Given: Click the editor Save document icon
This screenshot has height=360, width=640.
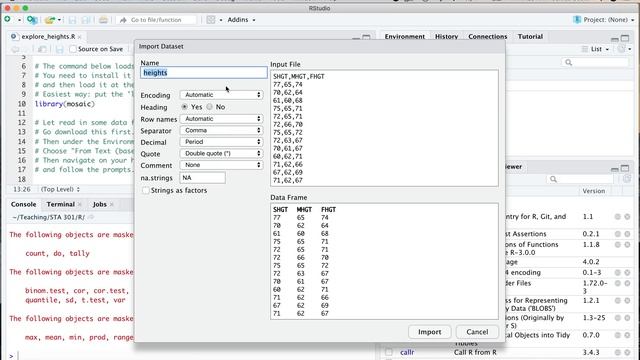Looking at the screenshot, I should 60,49.
